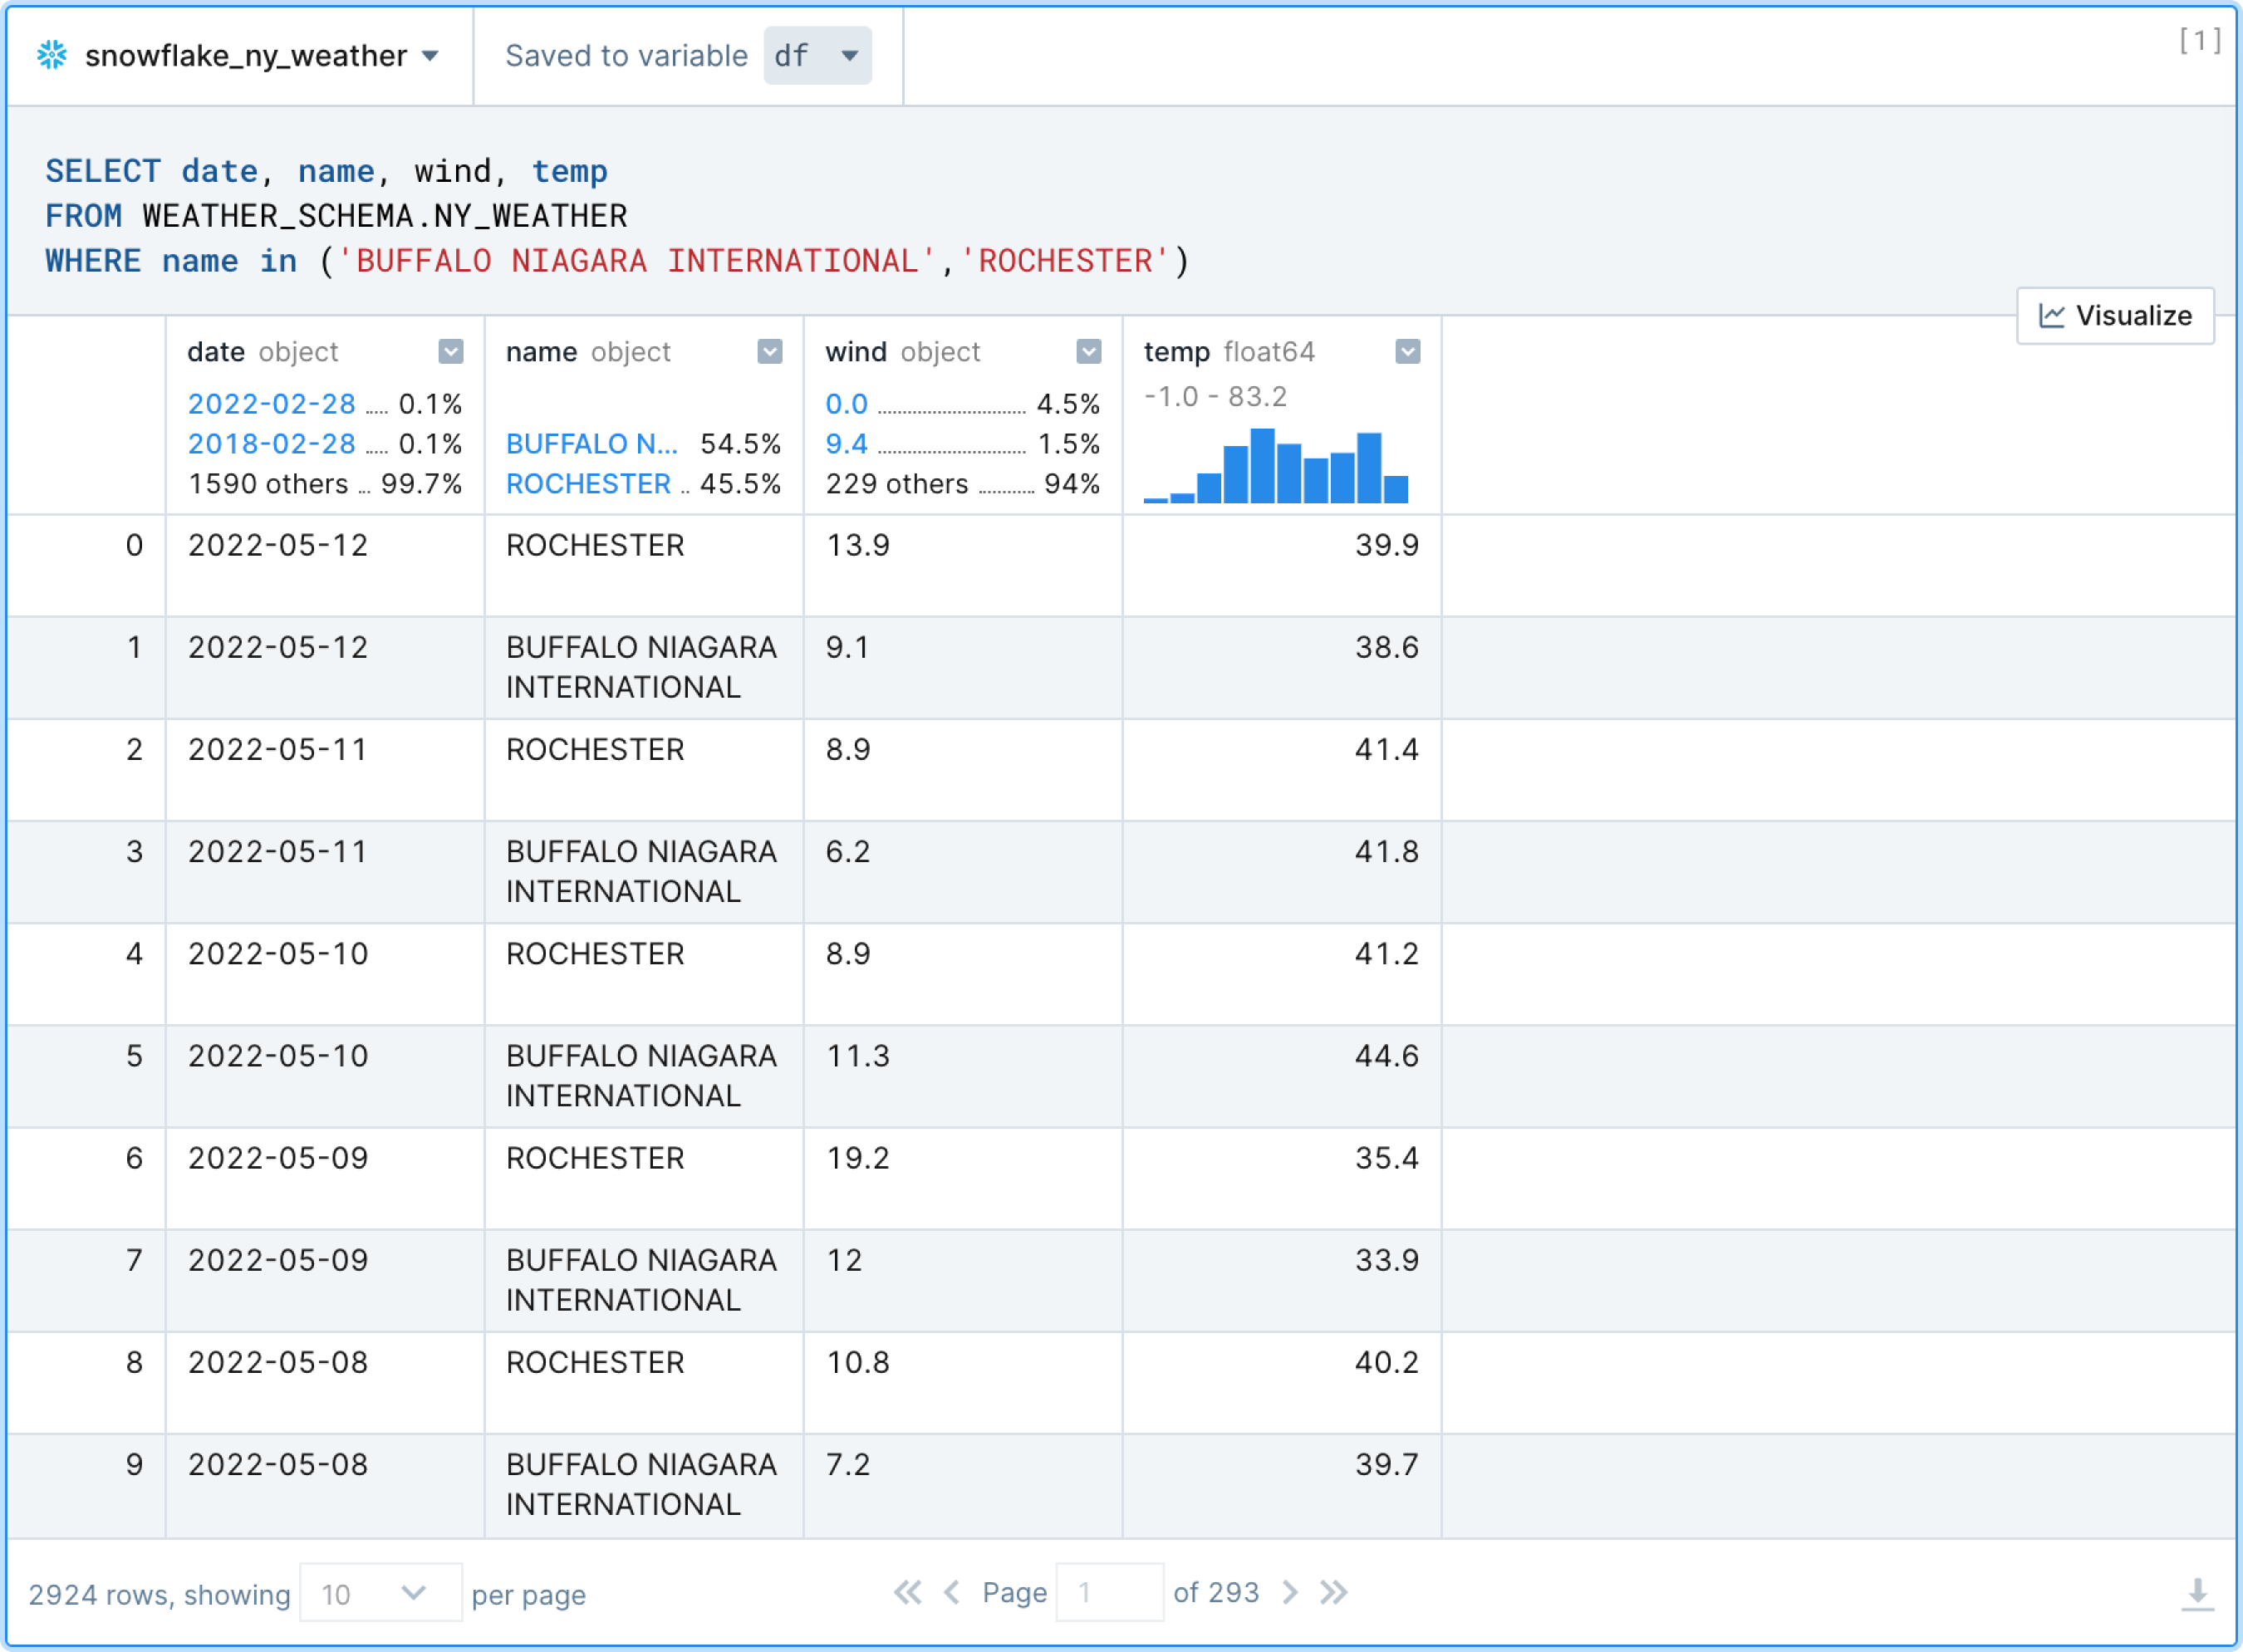
Task: Click the SELECT keyword in SQL editor
Action: (x=103, y=171)
